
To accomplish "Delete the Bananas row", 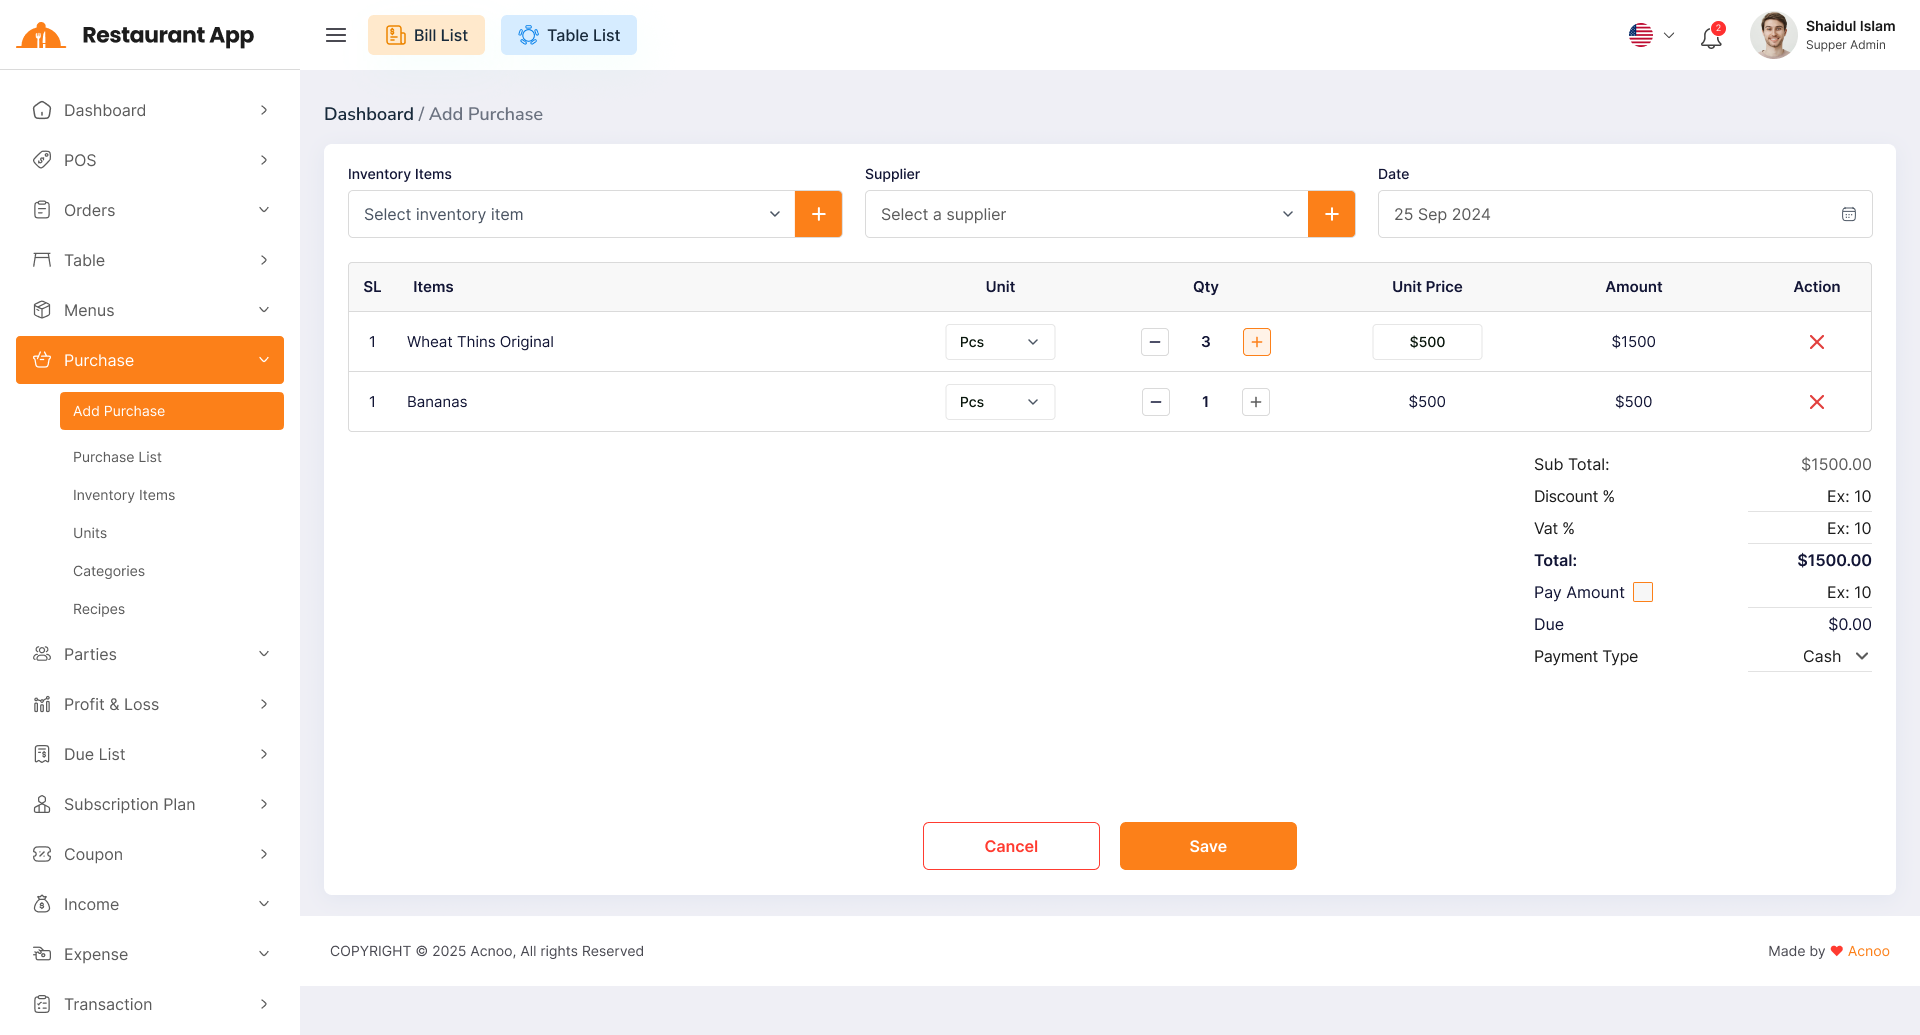I will click(x=1816, y=402).
